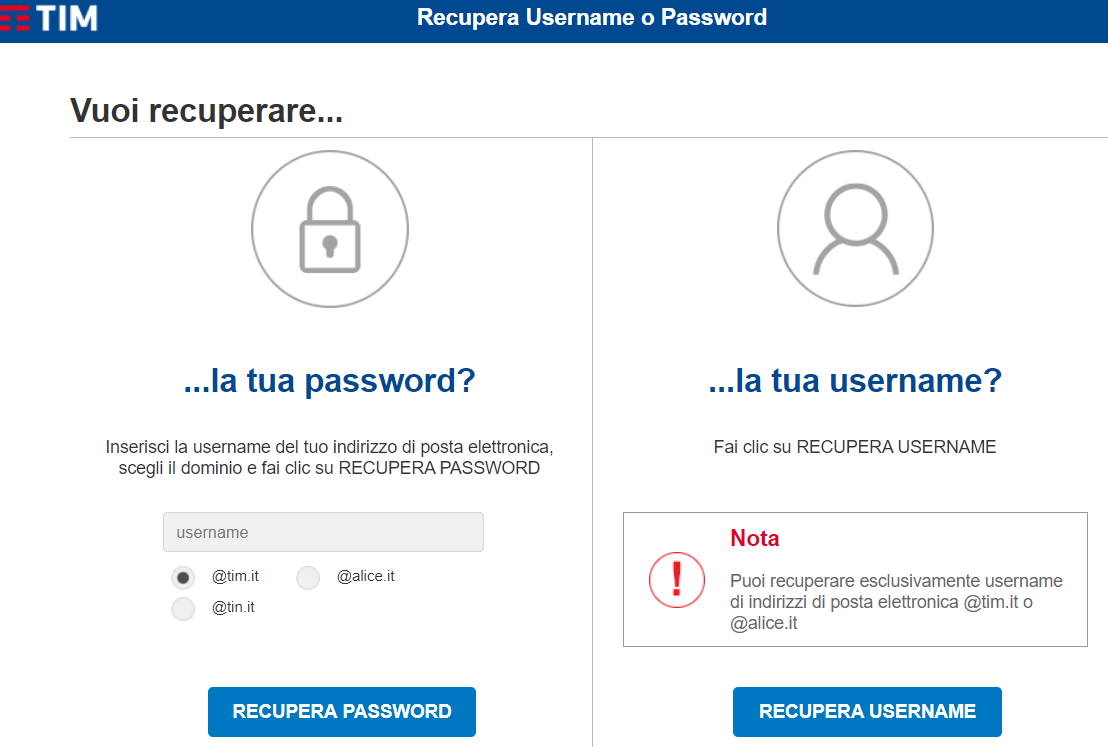This screenshot has height=747, width=1108.
Task: Click the "@tin.it" label text
Action: pos(233,607)
